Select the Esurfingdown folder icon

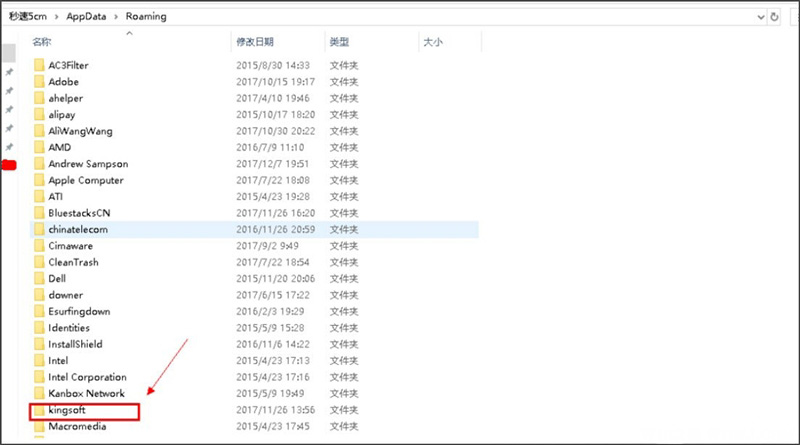(39, 311)
